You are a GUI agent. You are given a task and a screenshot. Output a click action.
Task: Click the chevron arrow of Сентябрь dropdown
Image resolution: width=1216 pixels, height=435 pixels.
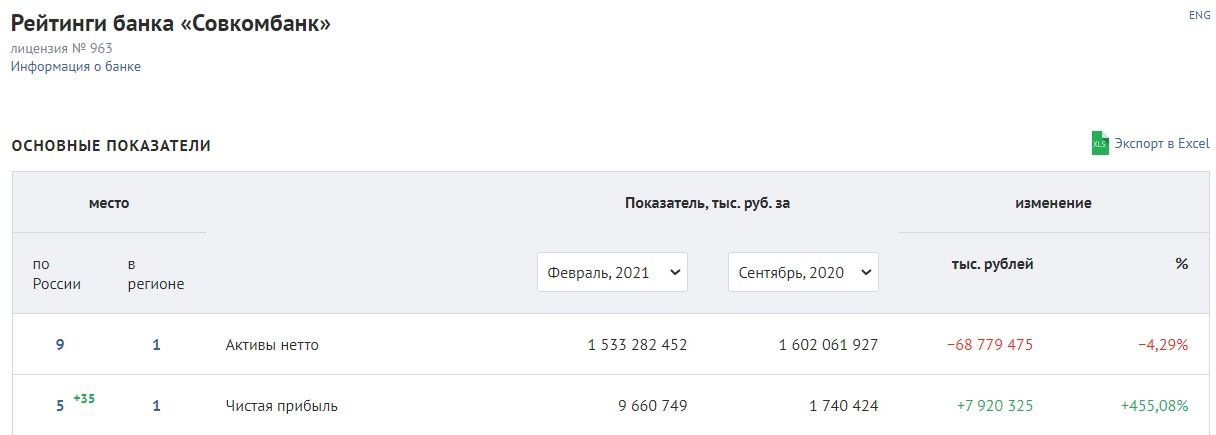[x=865, y=272]
